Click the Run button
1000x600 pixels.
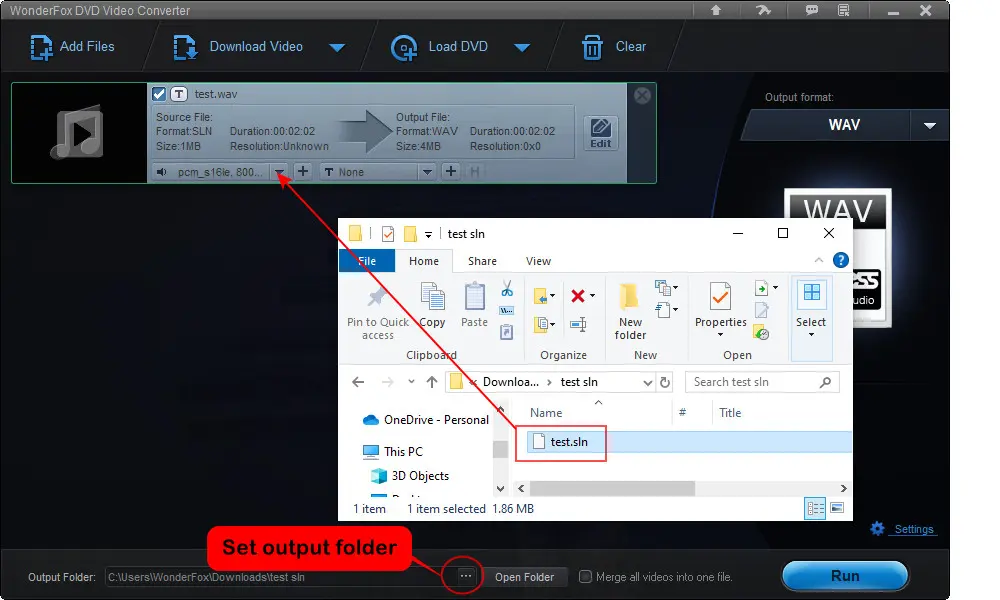tap(845, 576)
